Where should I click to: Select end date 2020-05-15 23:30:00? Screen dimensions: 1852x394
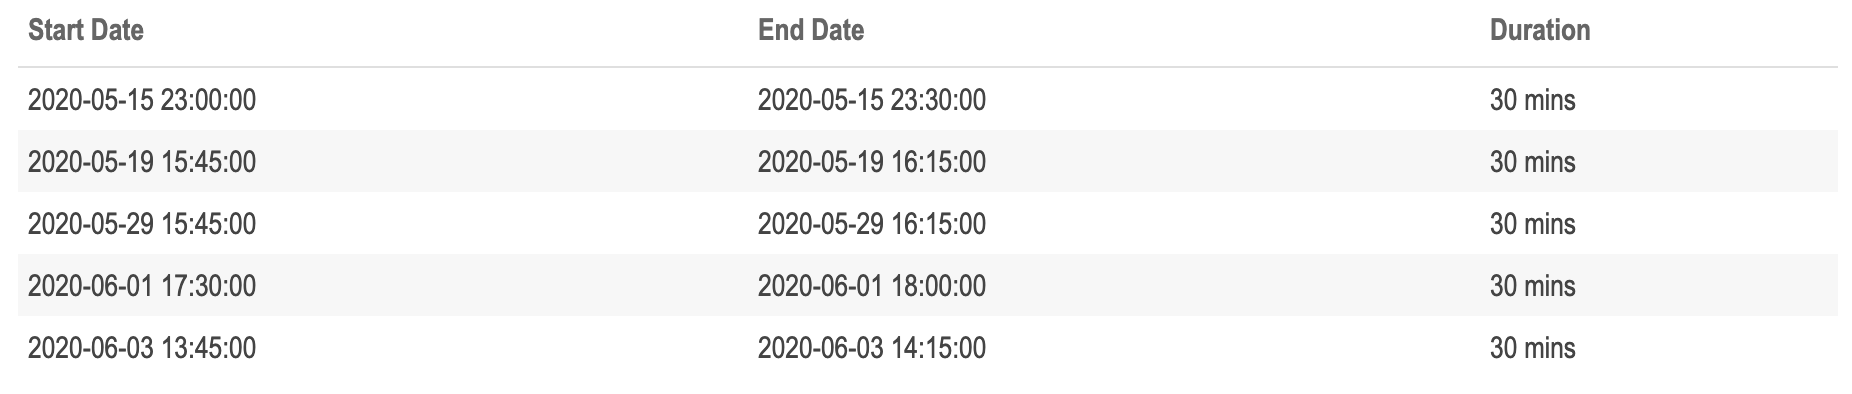pos(872,100)
